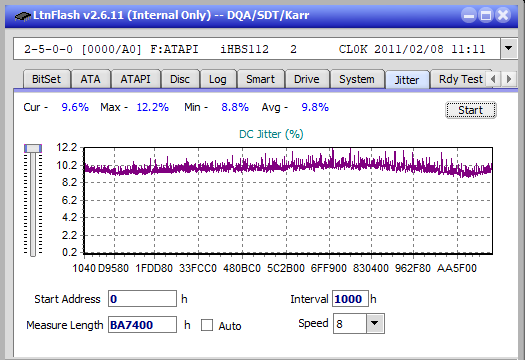Maximize the LtnFlash window
The width and height of the screenshot is (525, 360).
pyautogui.click(x=486, y=15)
